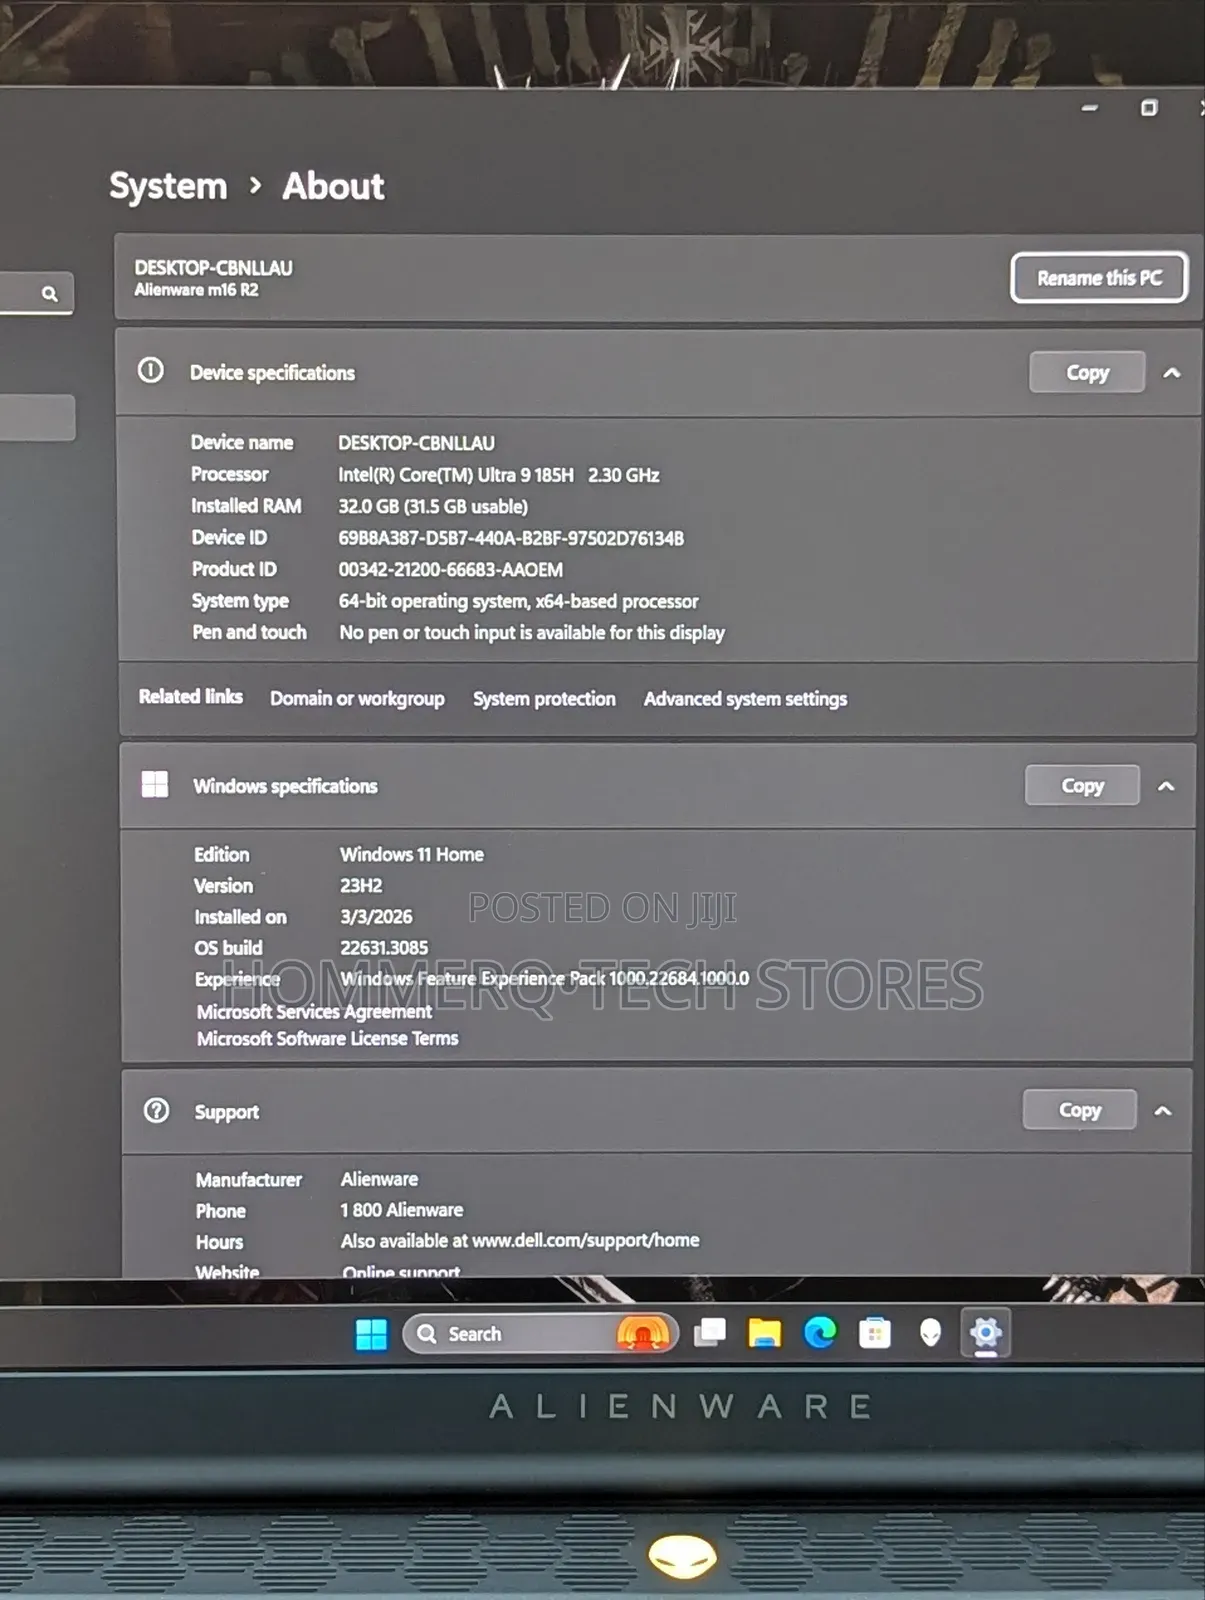Collapse the Windows specifications section

1166,786
